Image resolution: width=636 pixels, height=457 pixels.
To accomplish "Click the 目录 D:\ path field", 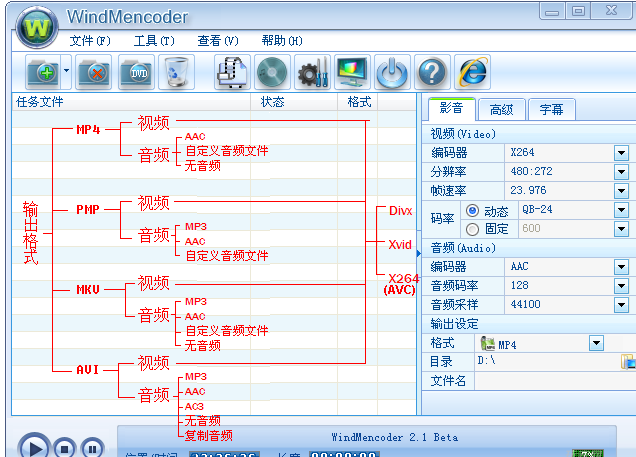I will click(x=548, y=362).
